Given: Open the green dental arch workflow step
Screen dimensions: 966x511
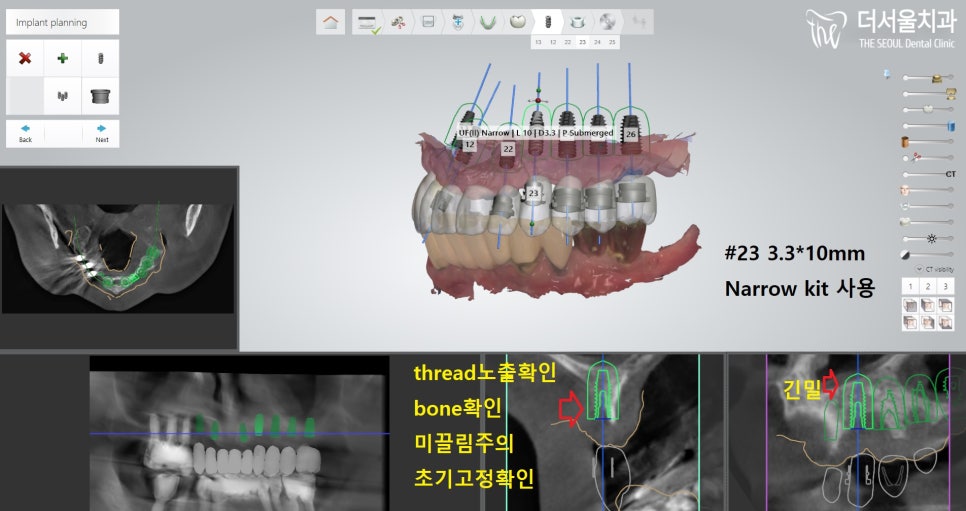Looking at the screenshot, I should [x=487, y=21].
